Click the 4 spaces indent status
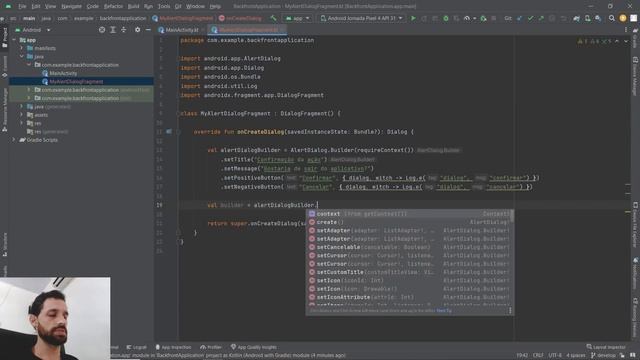The height and width of the screenshot is (360, 640). coord(576,356)
